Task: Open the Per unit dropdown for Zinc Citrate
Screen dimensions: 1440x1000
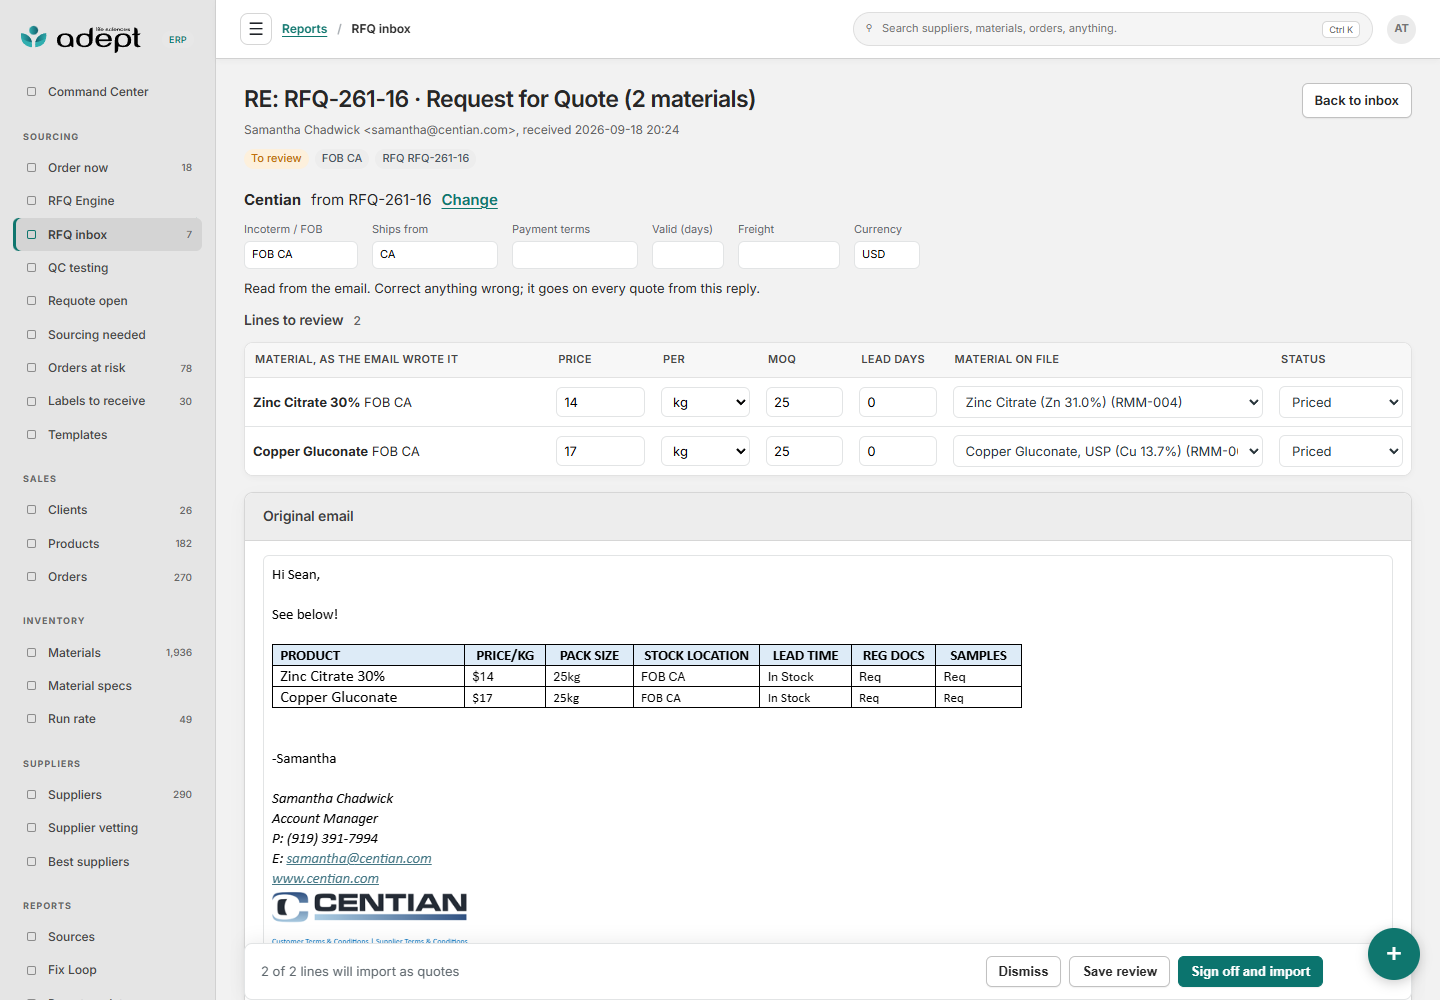Action: [x=705, y=402]
